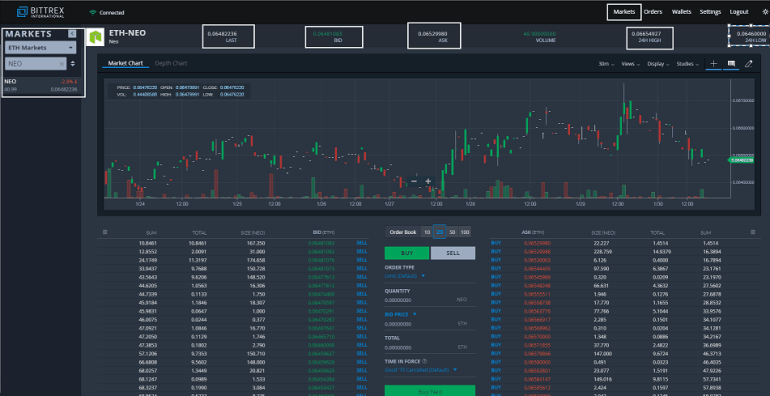Open the Bid Price dropdown

(400, 314)
